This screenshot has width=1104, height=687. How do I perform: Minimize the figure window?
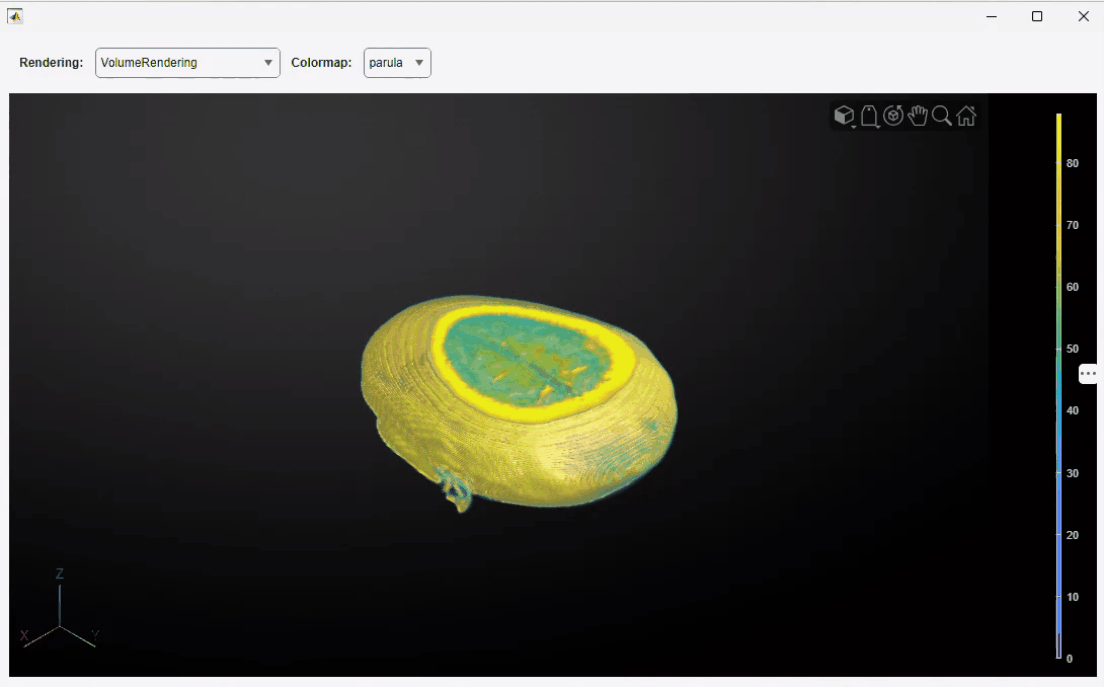point(991,16)
